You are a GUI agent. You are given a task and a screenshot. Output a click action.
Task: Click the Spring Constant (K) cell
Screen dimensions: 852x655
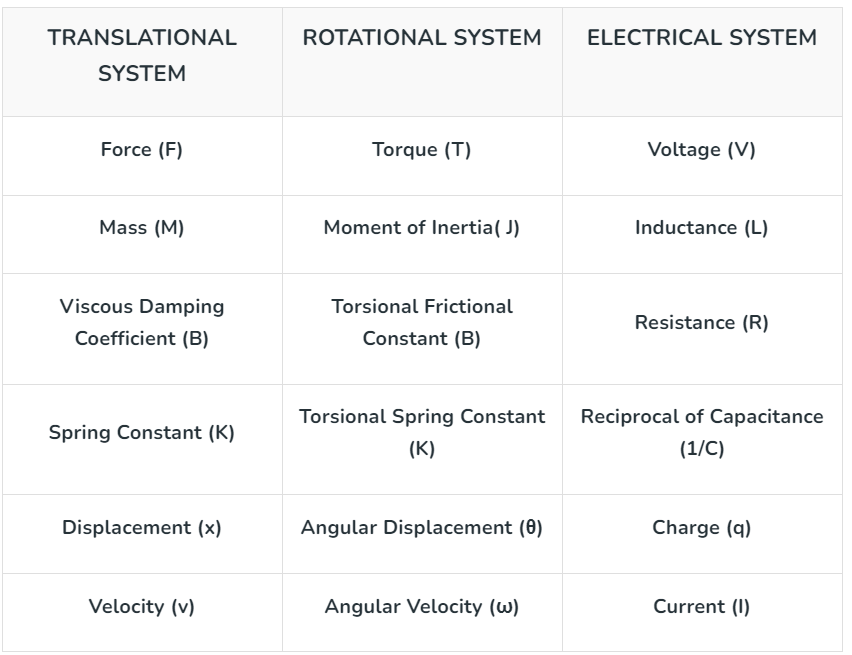142,434
